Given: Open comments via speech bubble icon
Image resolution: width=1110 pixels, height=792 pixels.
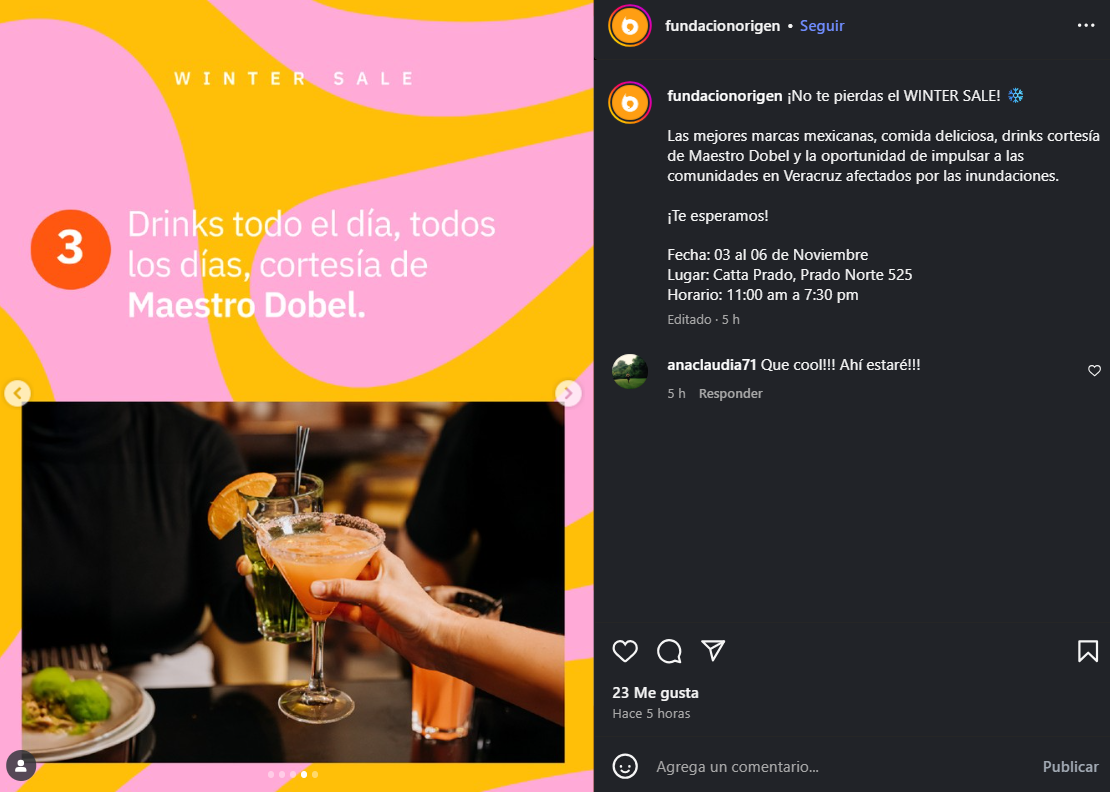Looking at the screenshot, I should pos(669,650).
